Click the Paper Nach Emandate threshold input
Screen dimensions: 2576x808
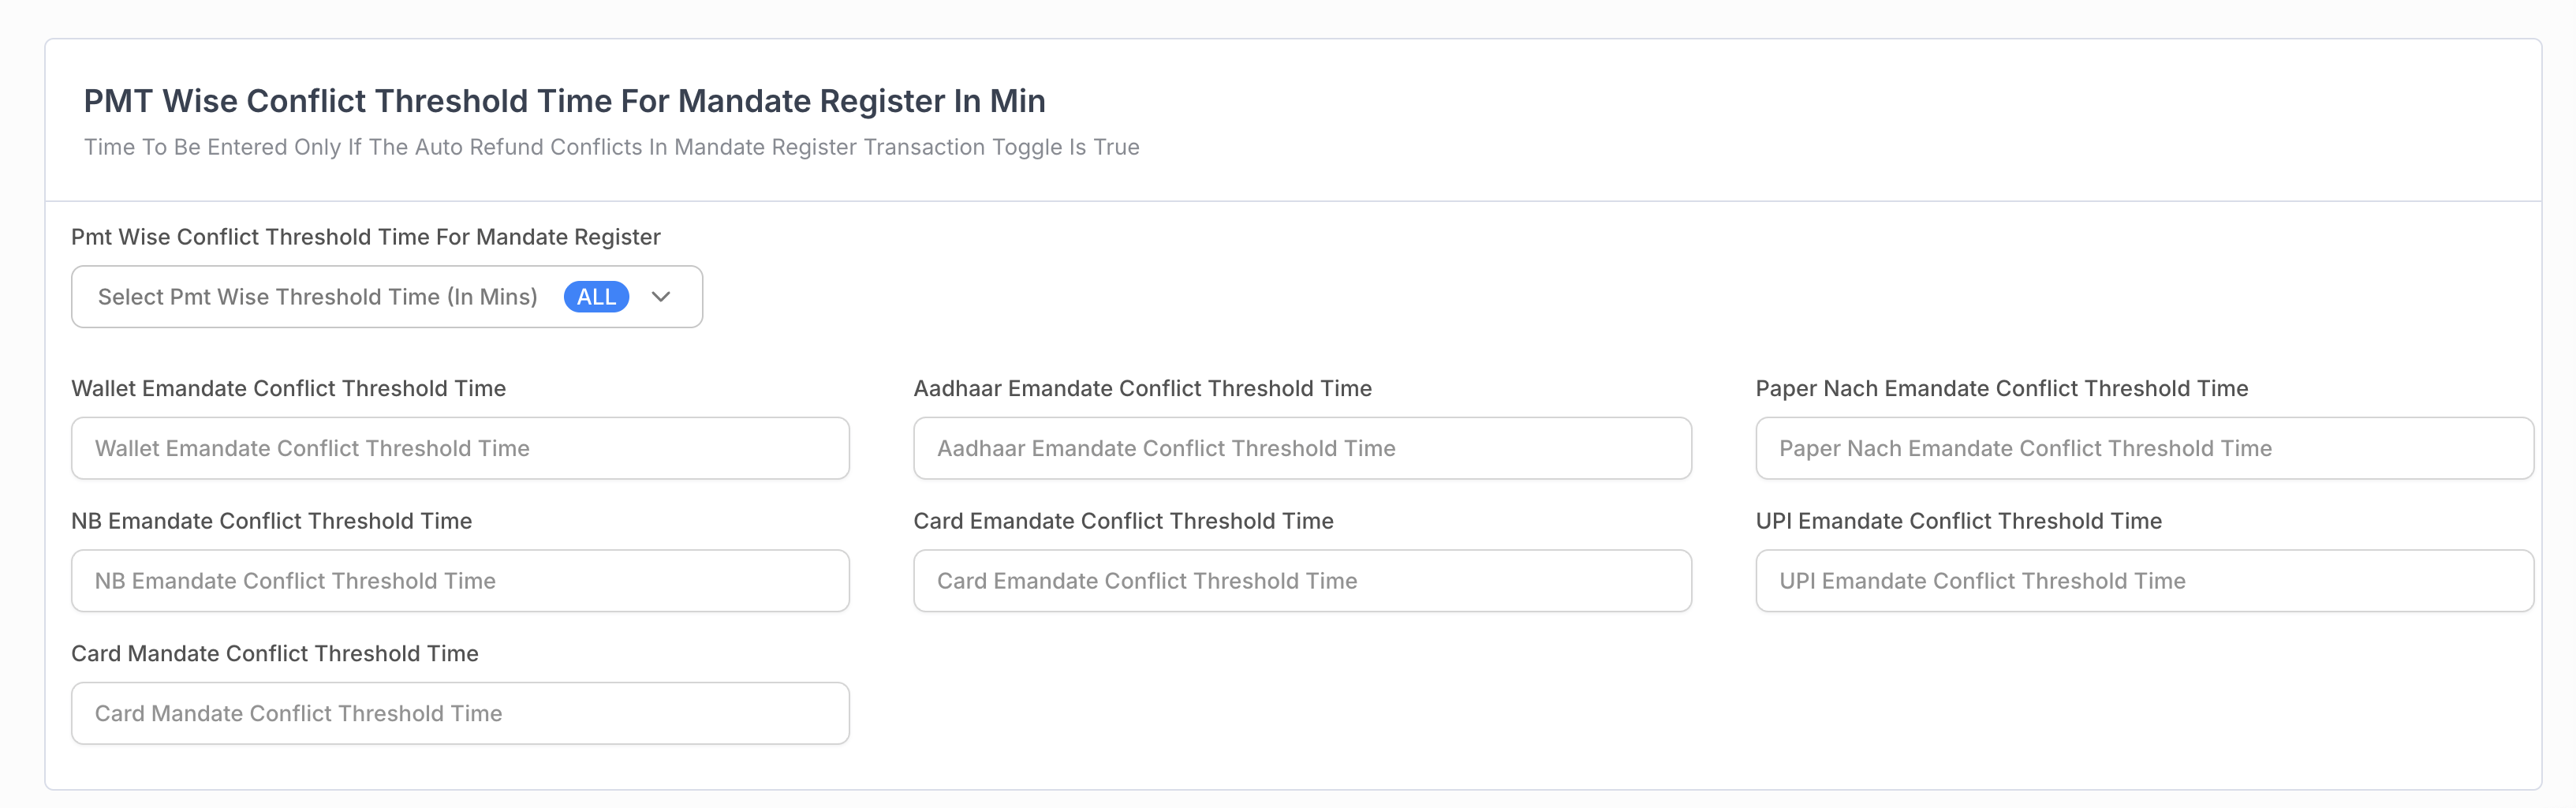click(2144, 448)
